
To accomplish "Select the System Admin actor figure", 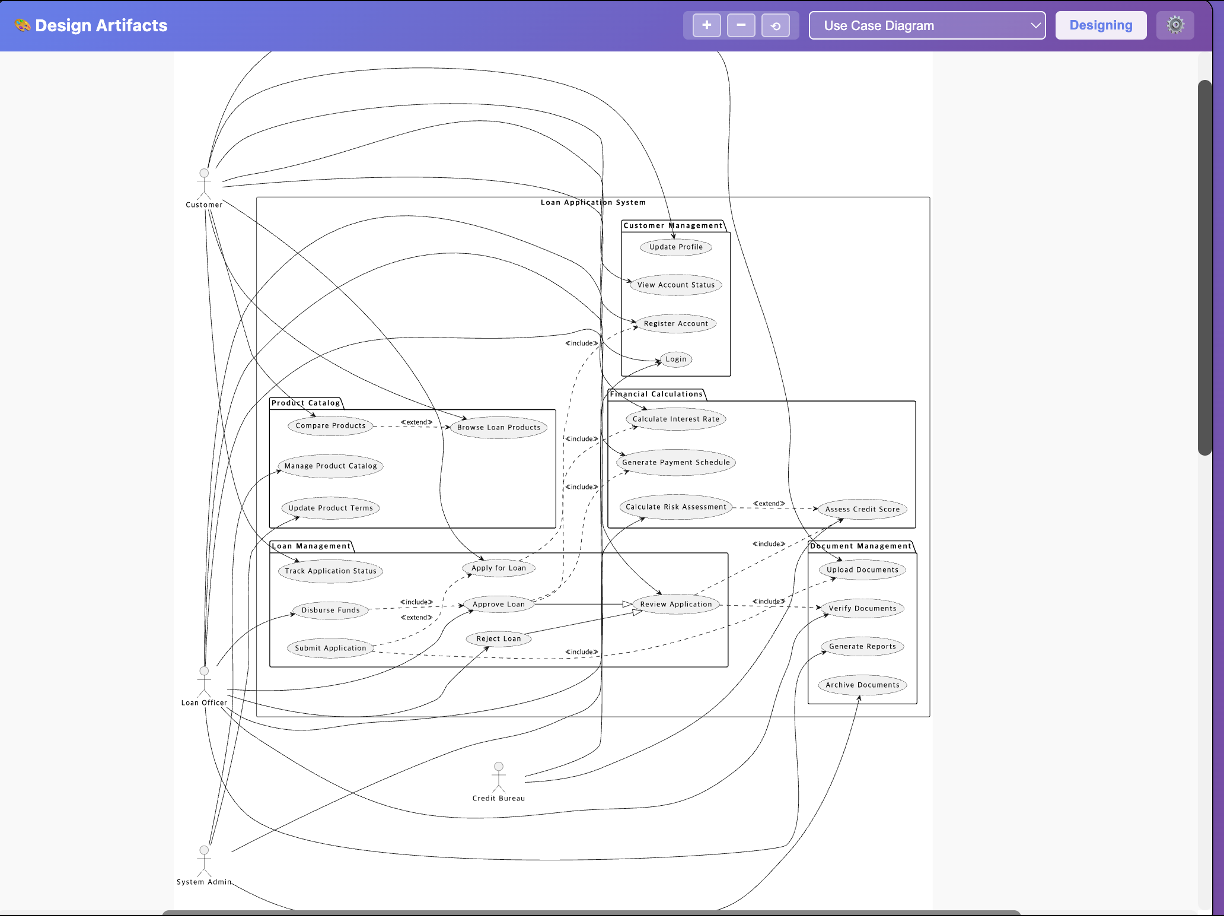I will (204, 860).
